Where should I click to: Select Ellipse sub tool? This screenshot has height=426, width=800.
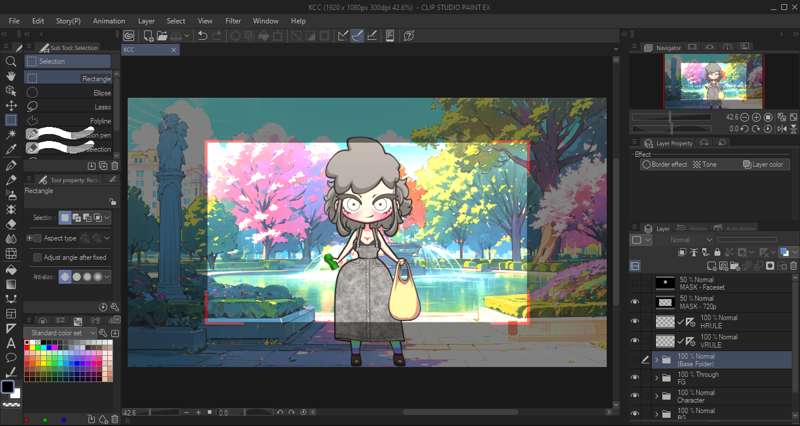point(68,93)
